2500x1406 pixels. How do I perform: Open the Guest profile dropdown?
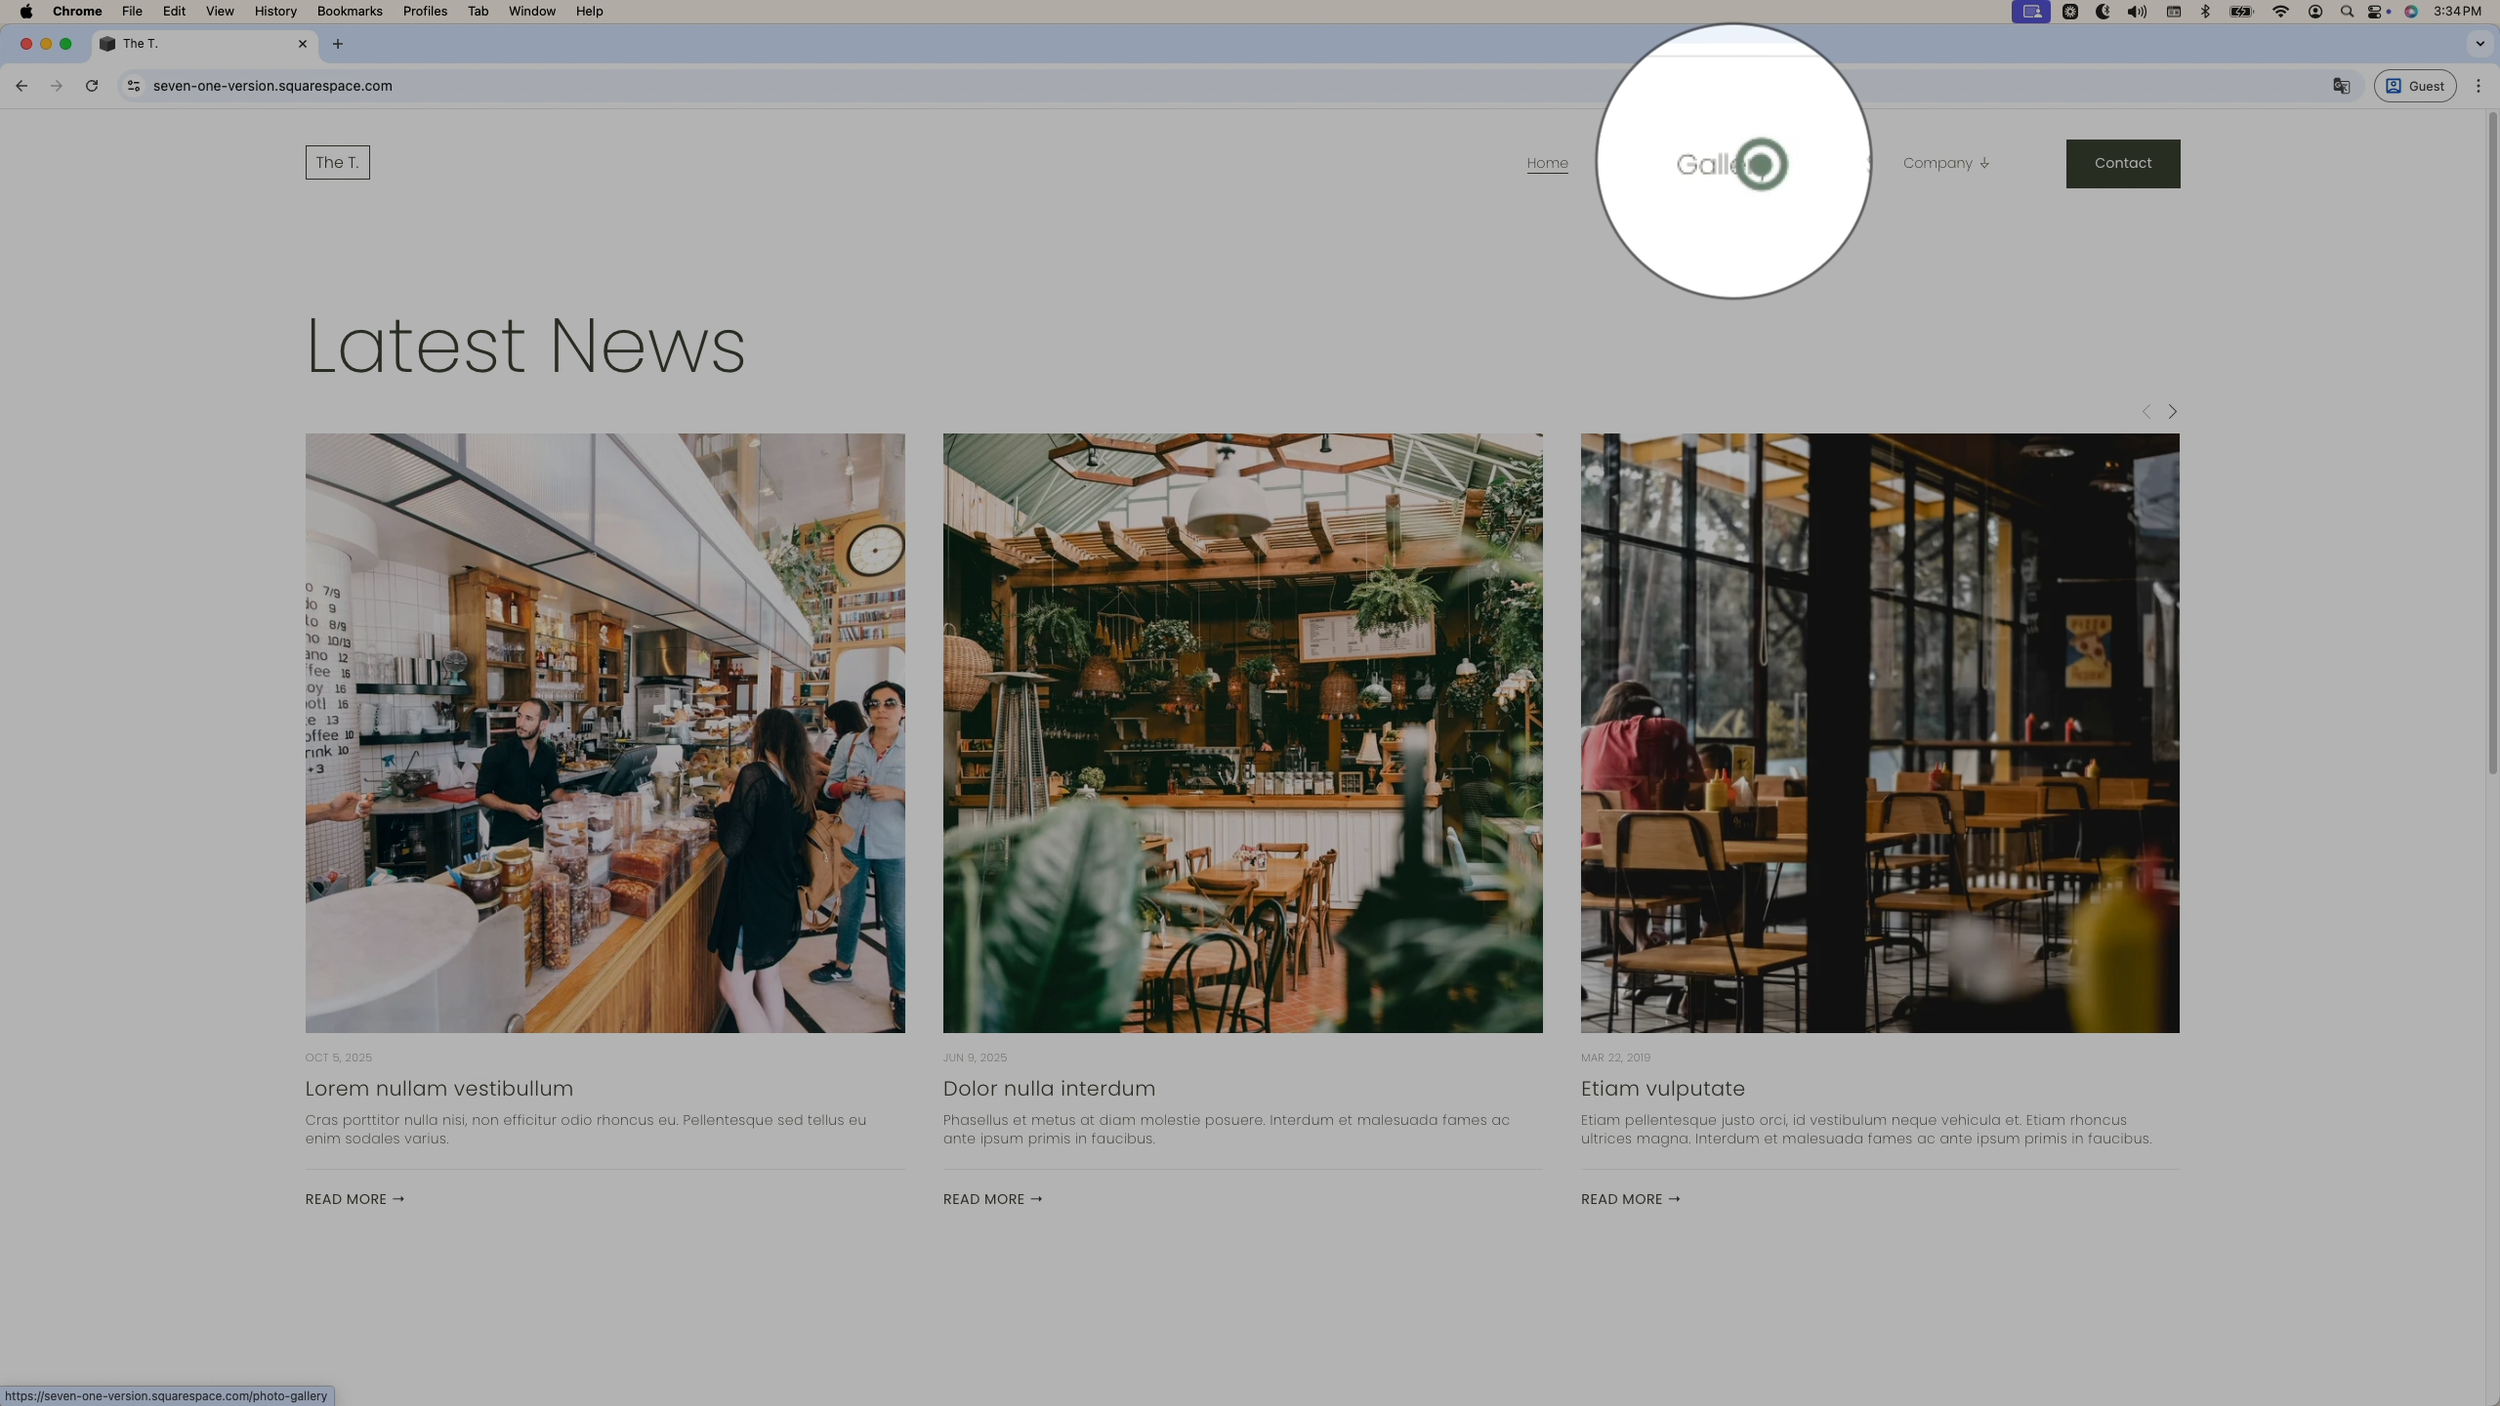[2414, 86]
